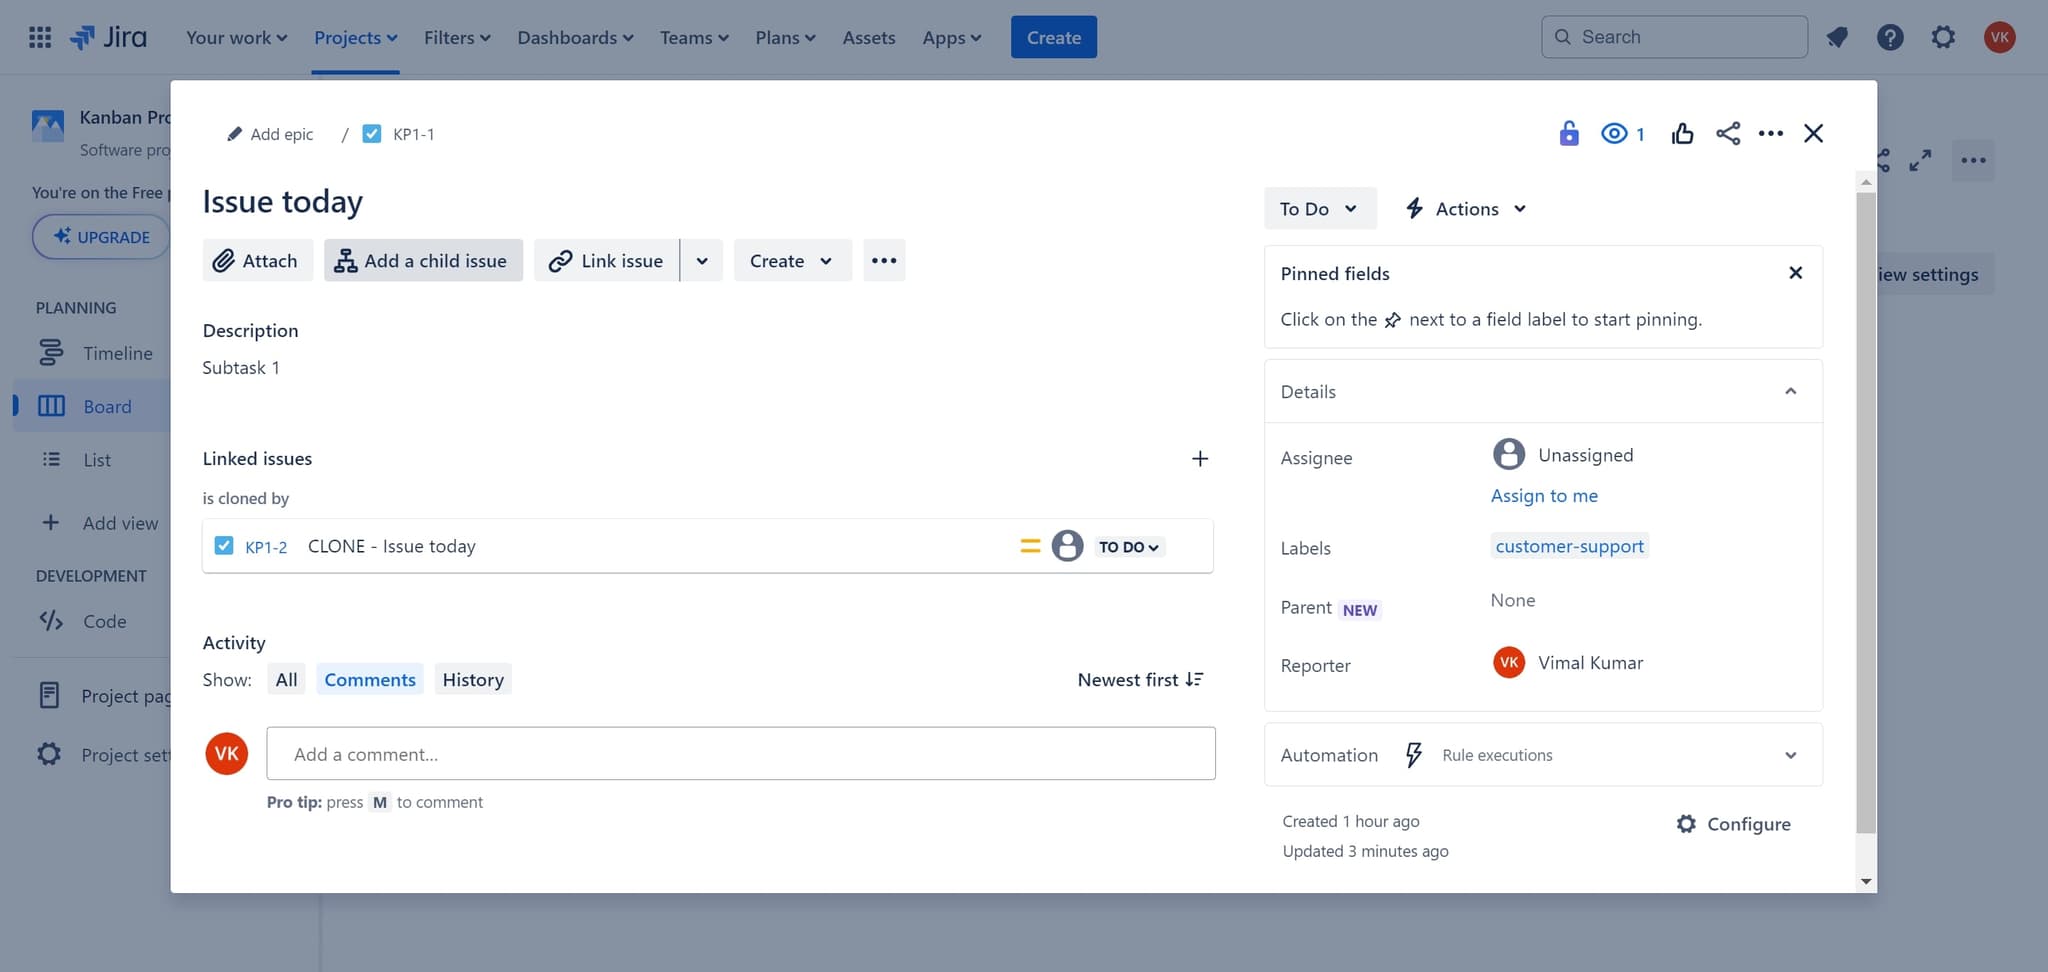Image resolution: width=2048 pixels, height=972 pixels.
Task: Click the plus icon beside Linked issues
Action: coord(1200,459)
